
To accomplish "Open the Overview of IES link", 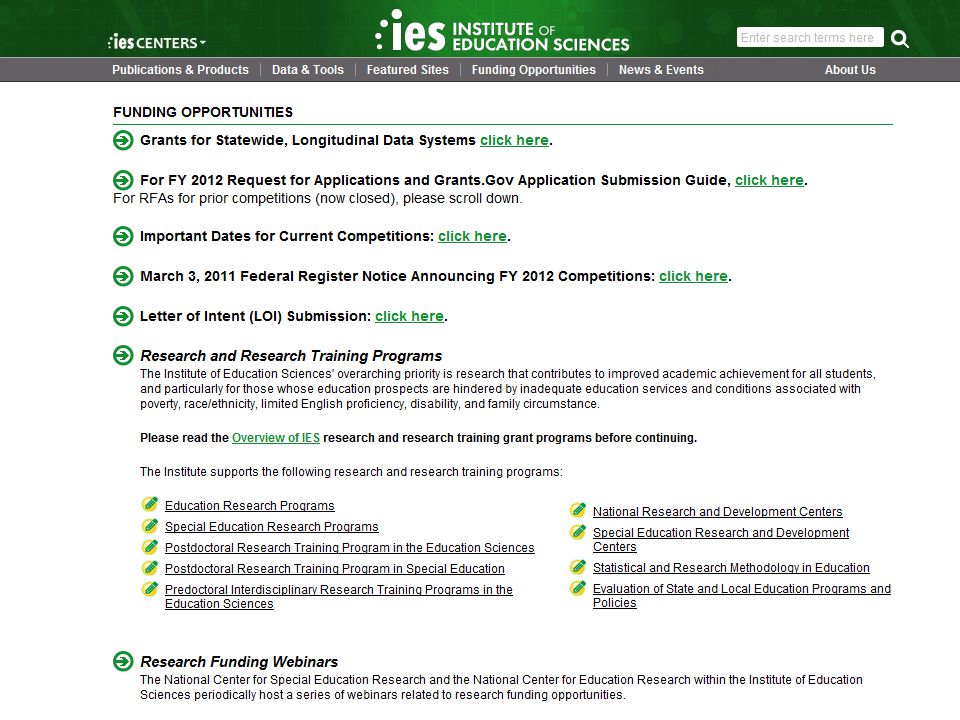I will (x=276, y=438).
